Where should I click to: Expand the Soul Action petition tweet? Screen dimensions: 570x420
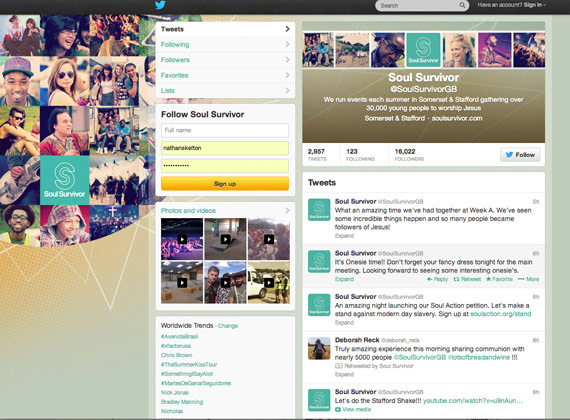[x=344, y=323]
